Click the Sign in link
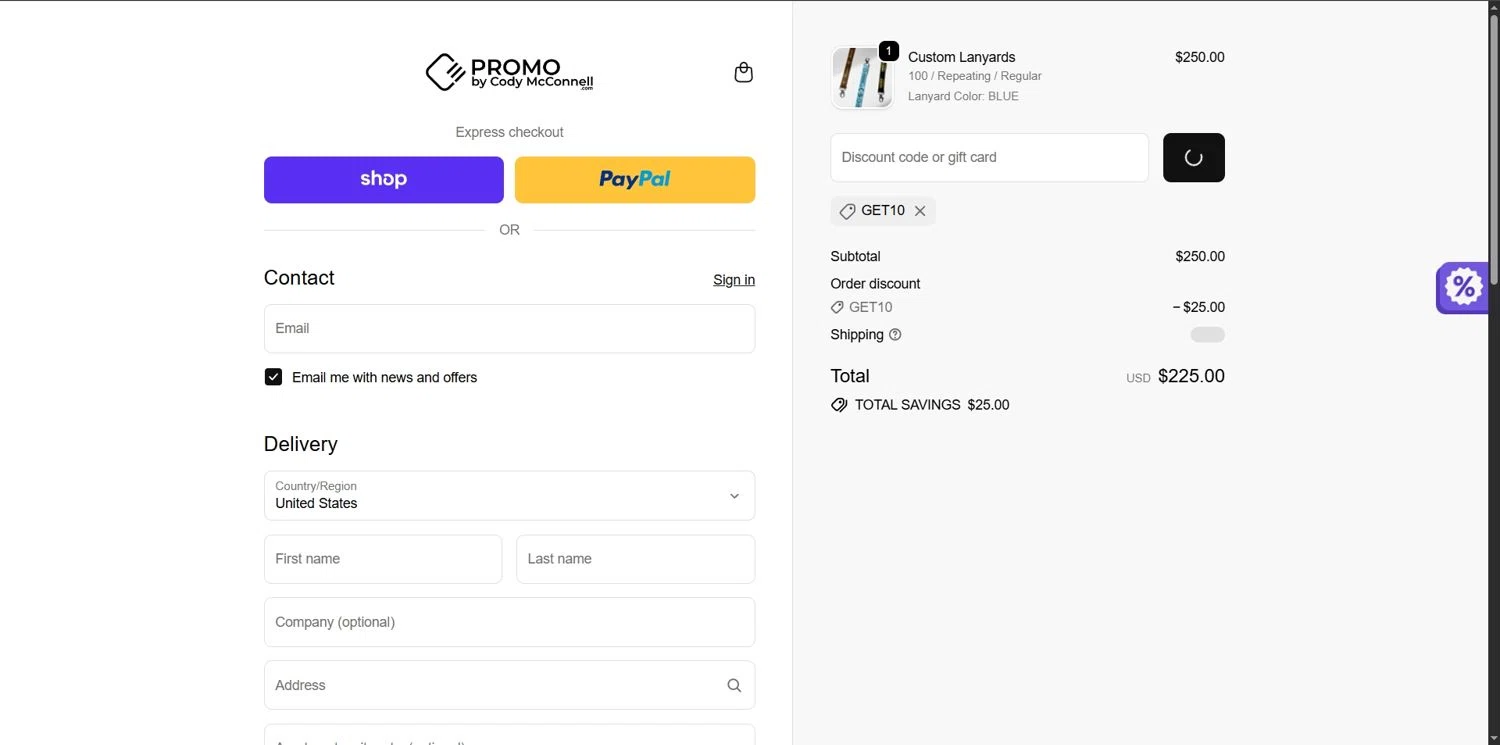The image size is (1500, 745). (x=734, y=280)
